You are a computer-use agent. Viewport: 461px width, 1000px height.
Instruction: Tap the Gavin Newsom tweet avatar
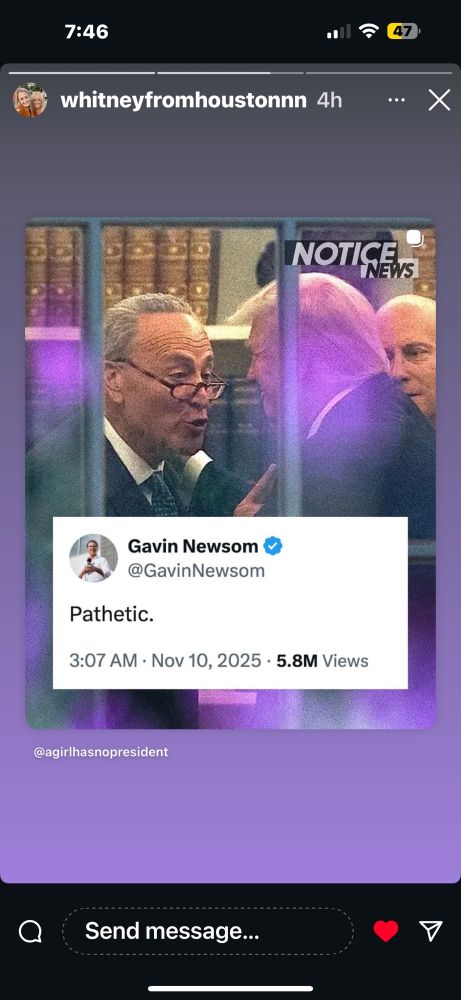(94, 558)
